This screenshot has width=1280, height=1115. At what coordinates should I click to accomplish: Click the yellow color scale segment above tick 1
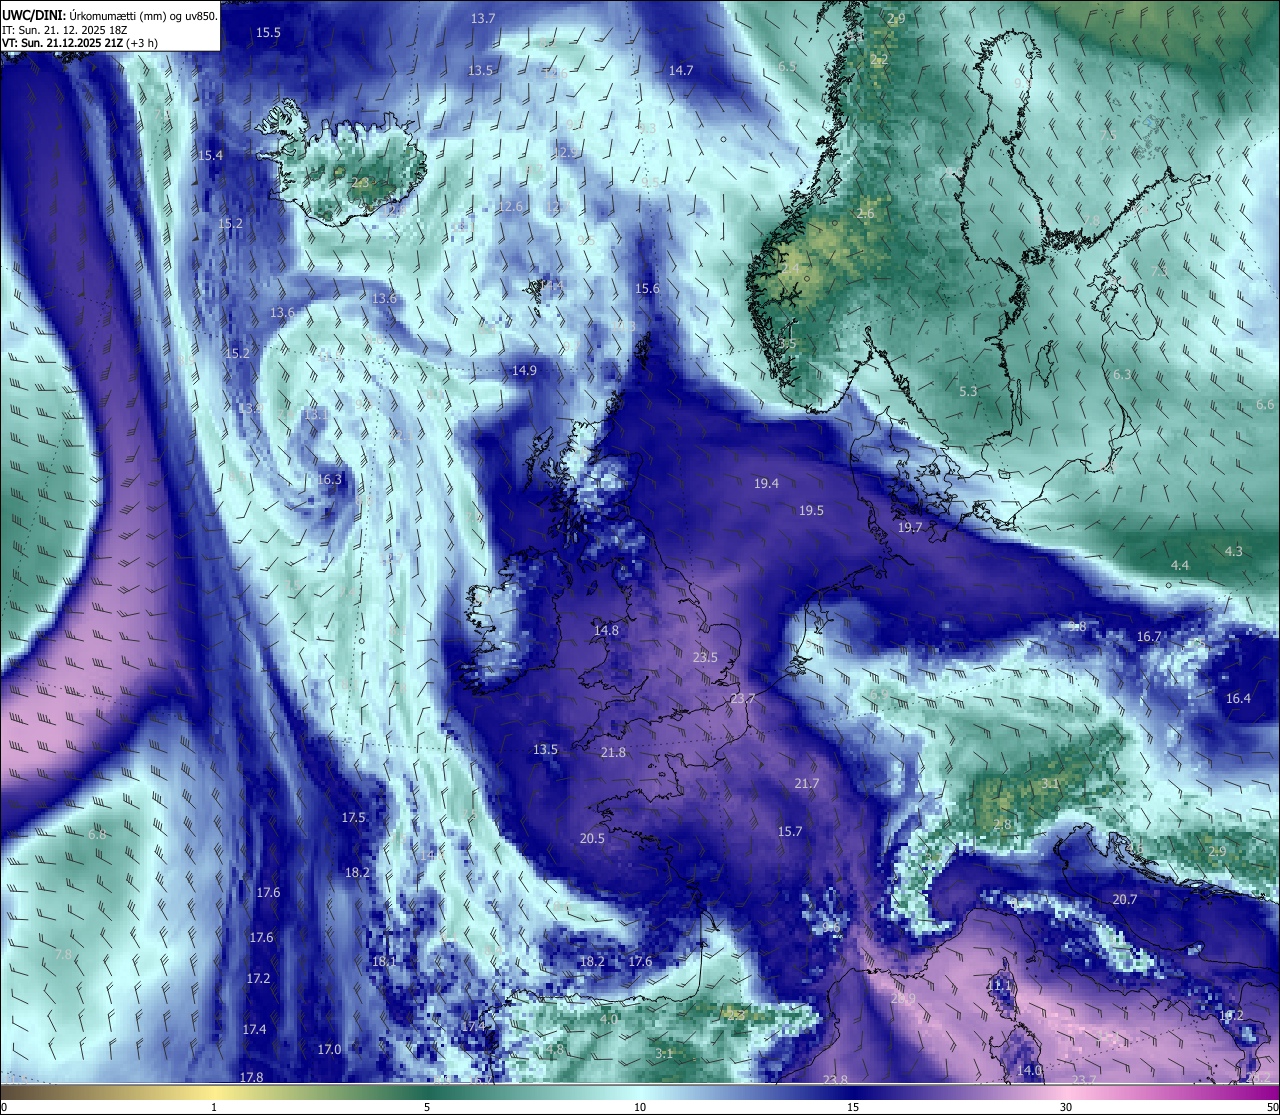pos(214,1092)
